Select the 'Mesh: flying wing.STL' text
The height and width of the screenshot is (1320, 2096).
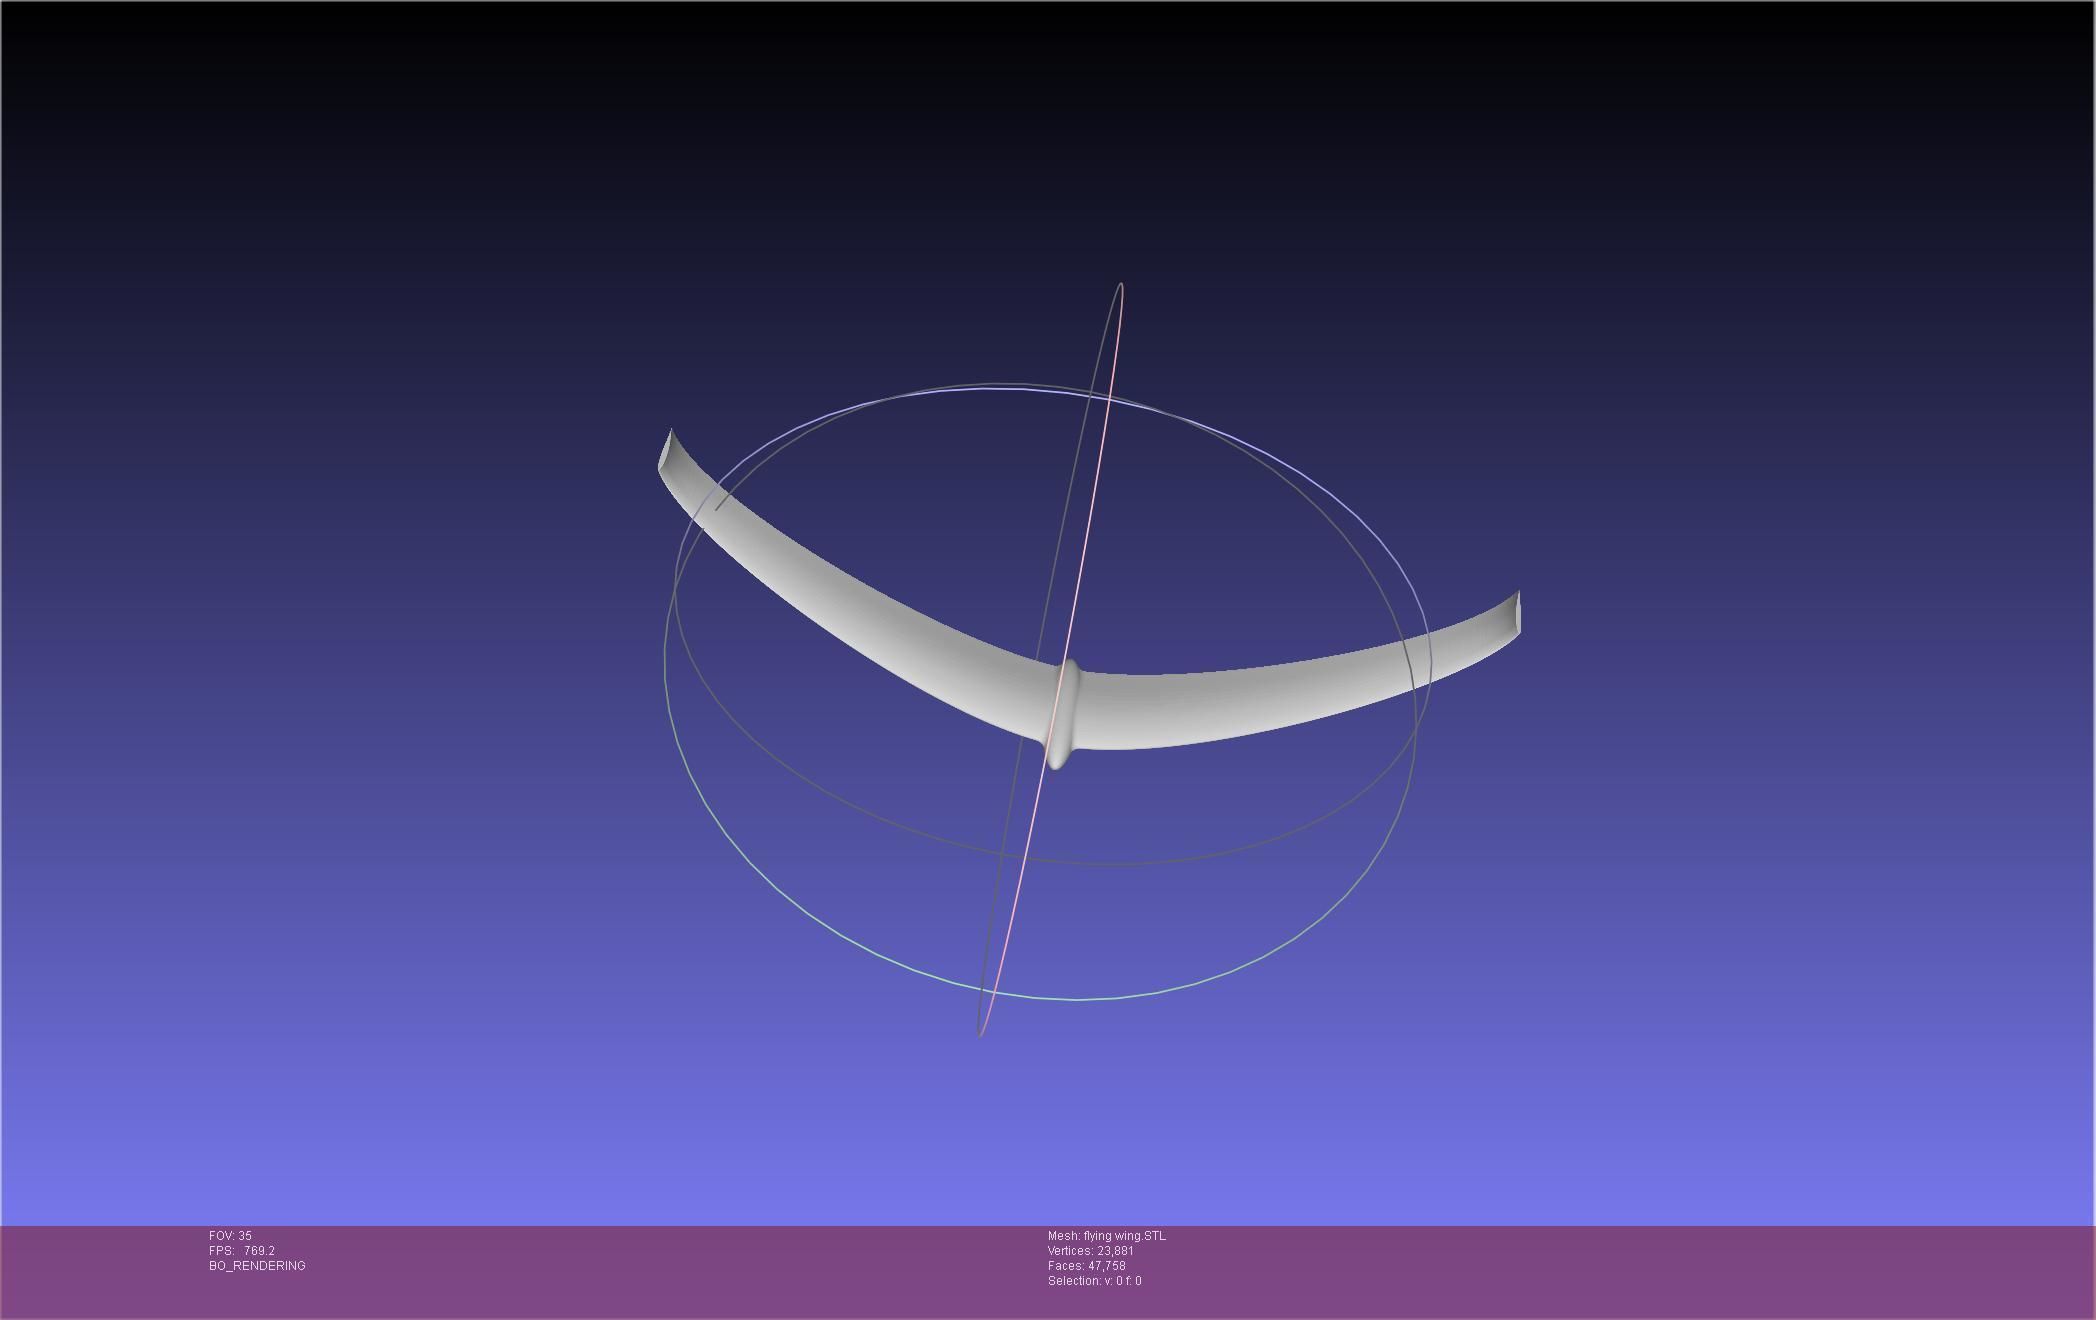click(x=1106, y=1236)
